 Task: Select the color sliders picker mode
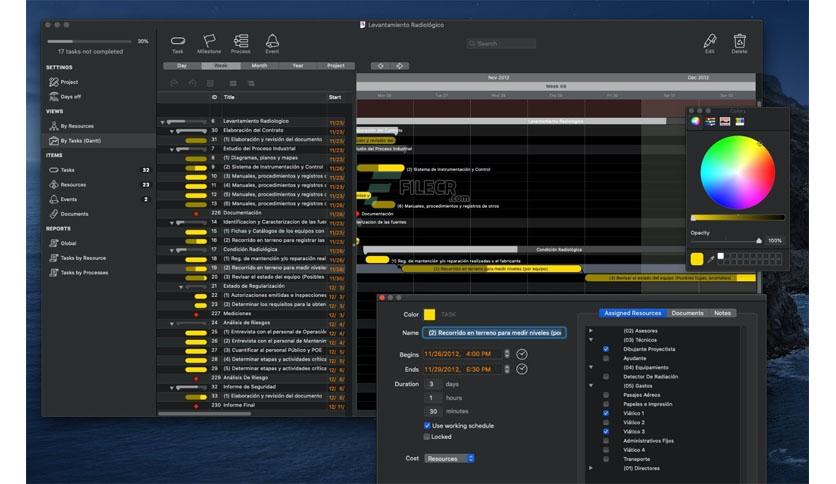[x=710, y=122]
